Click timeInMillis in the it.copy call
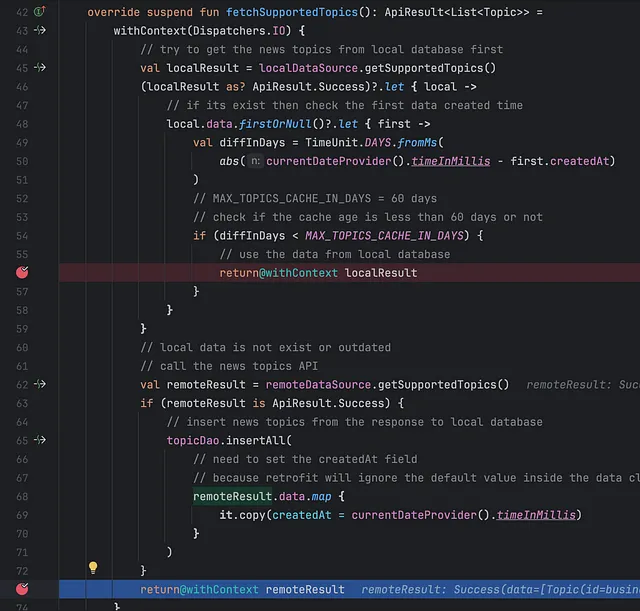640x611 pixels. [538, 515]
